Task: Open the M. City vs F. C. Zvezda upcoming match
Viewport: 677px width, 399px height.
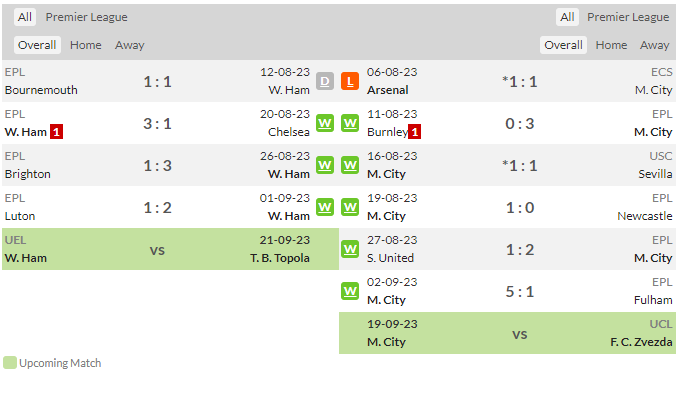Action: pos(507,333)
